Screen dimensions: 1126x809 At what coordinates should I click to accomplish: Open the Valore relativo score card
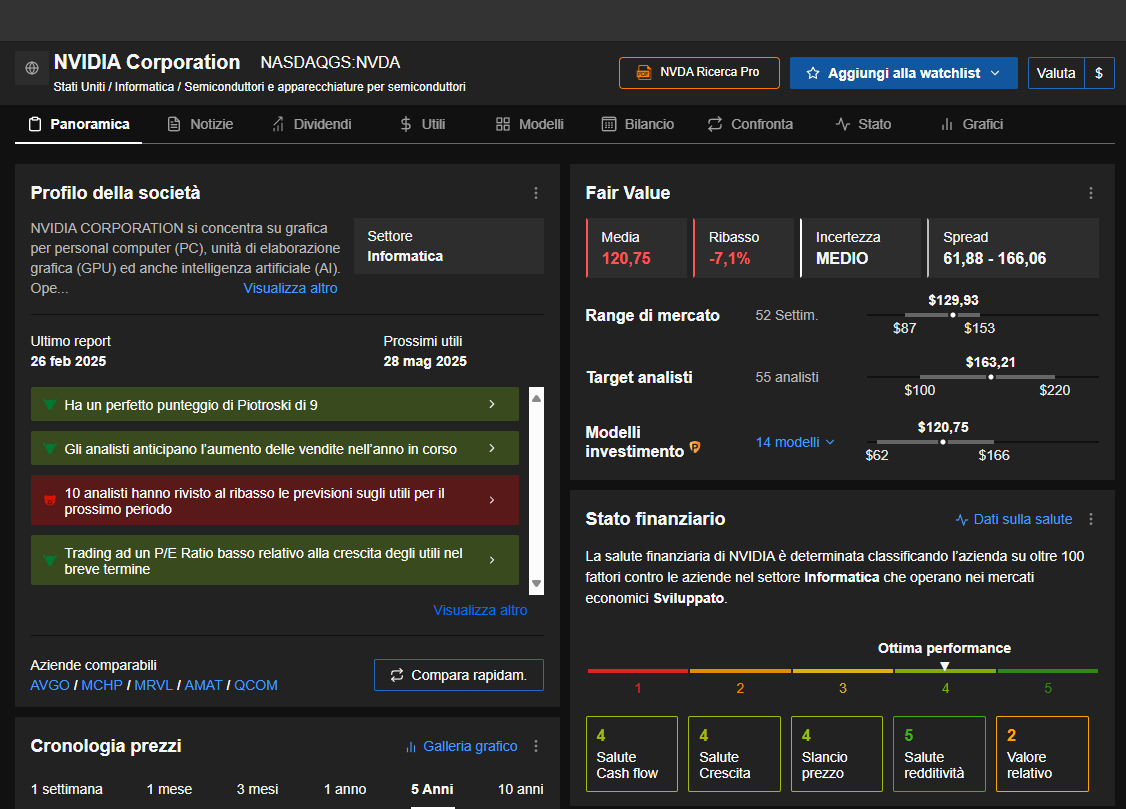pos(1042,754)
